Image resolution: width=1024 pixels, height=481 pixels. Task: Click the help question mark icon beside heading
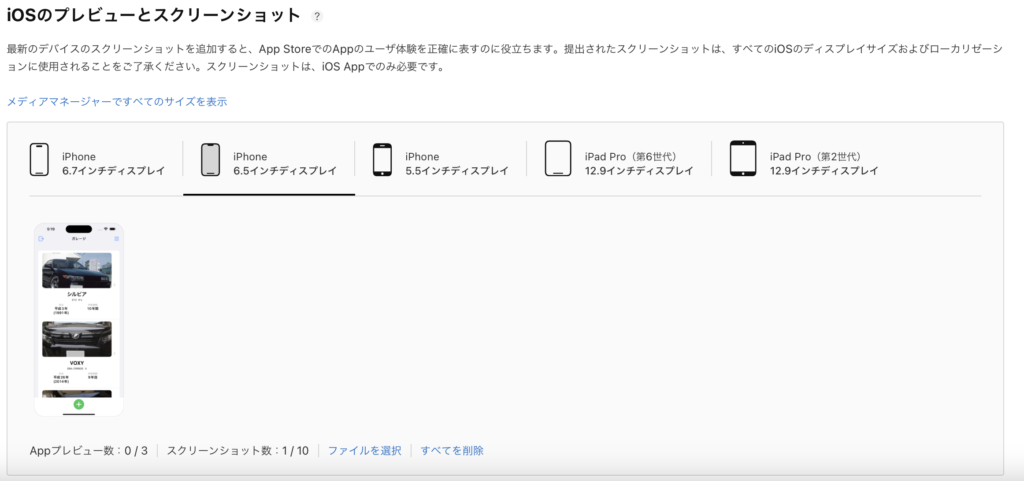tap(318, 17)
